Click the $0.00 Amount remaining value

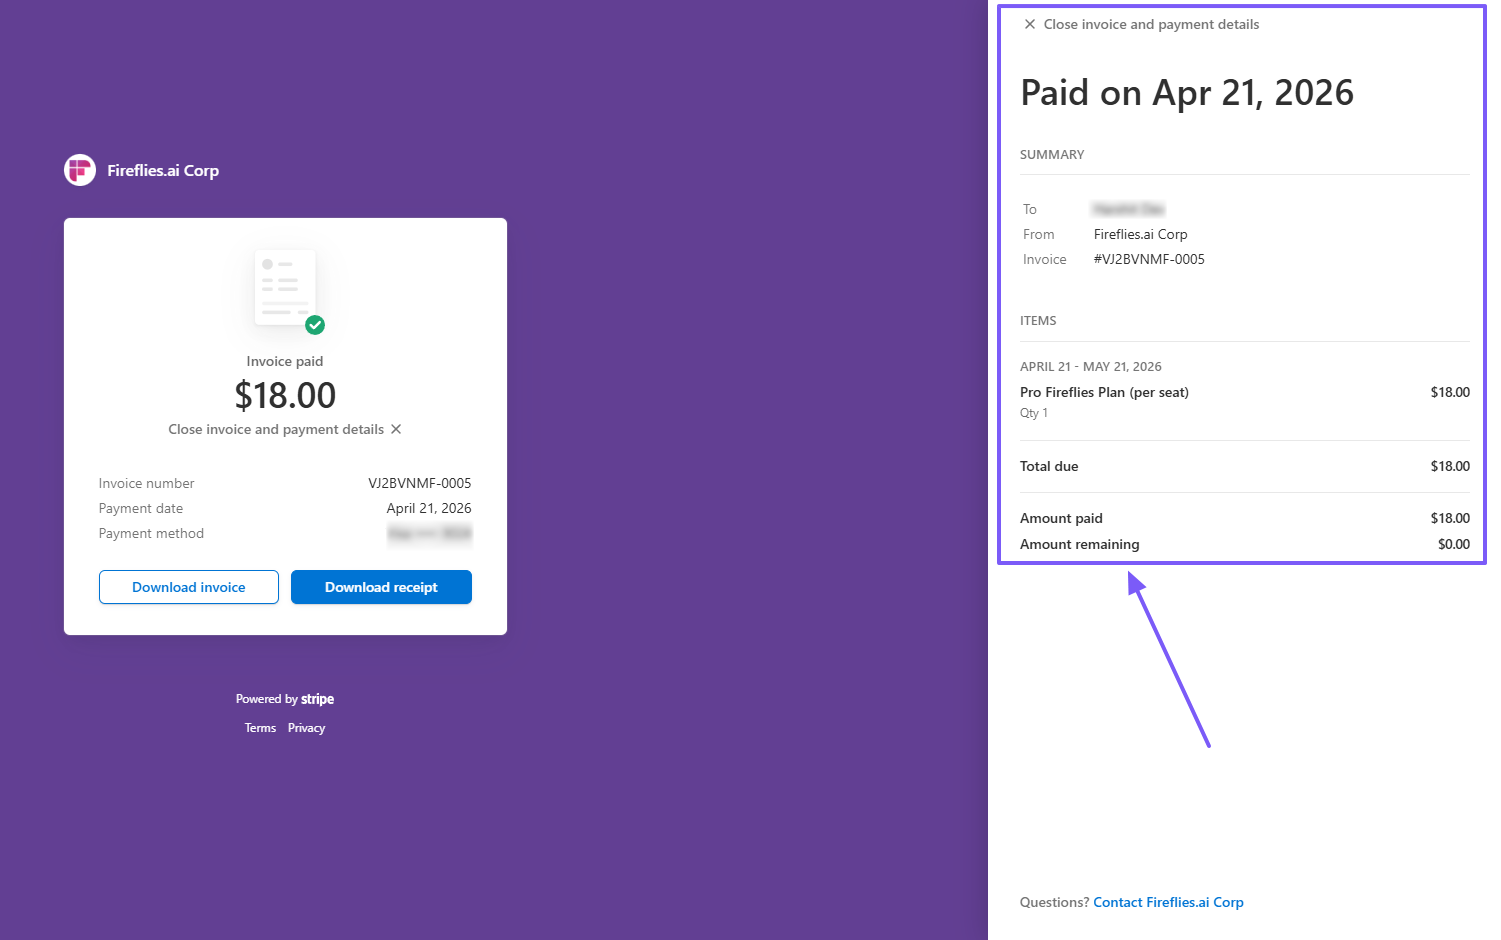(1454, 544)
